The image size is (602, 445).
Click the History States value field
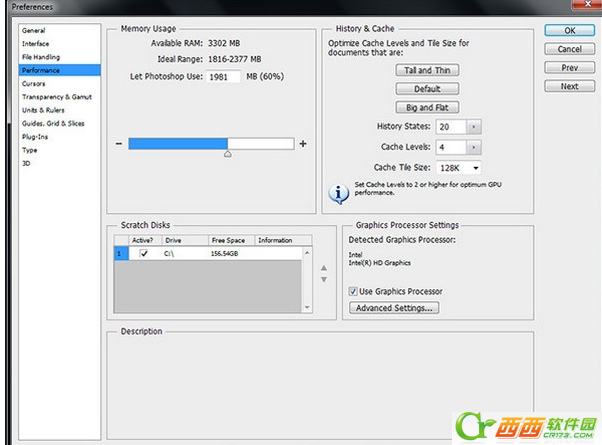(x=451, y=127)
